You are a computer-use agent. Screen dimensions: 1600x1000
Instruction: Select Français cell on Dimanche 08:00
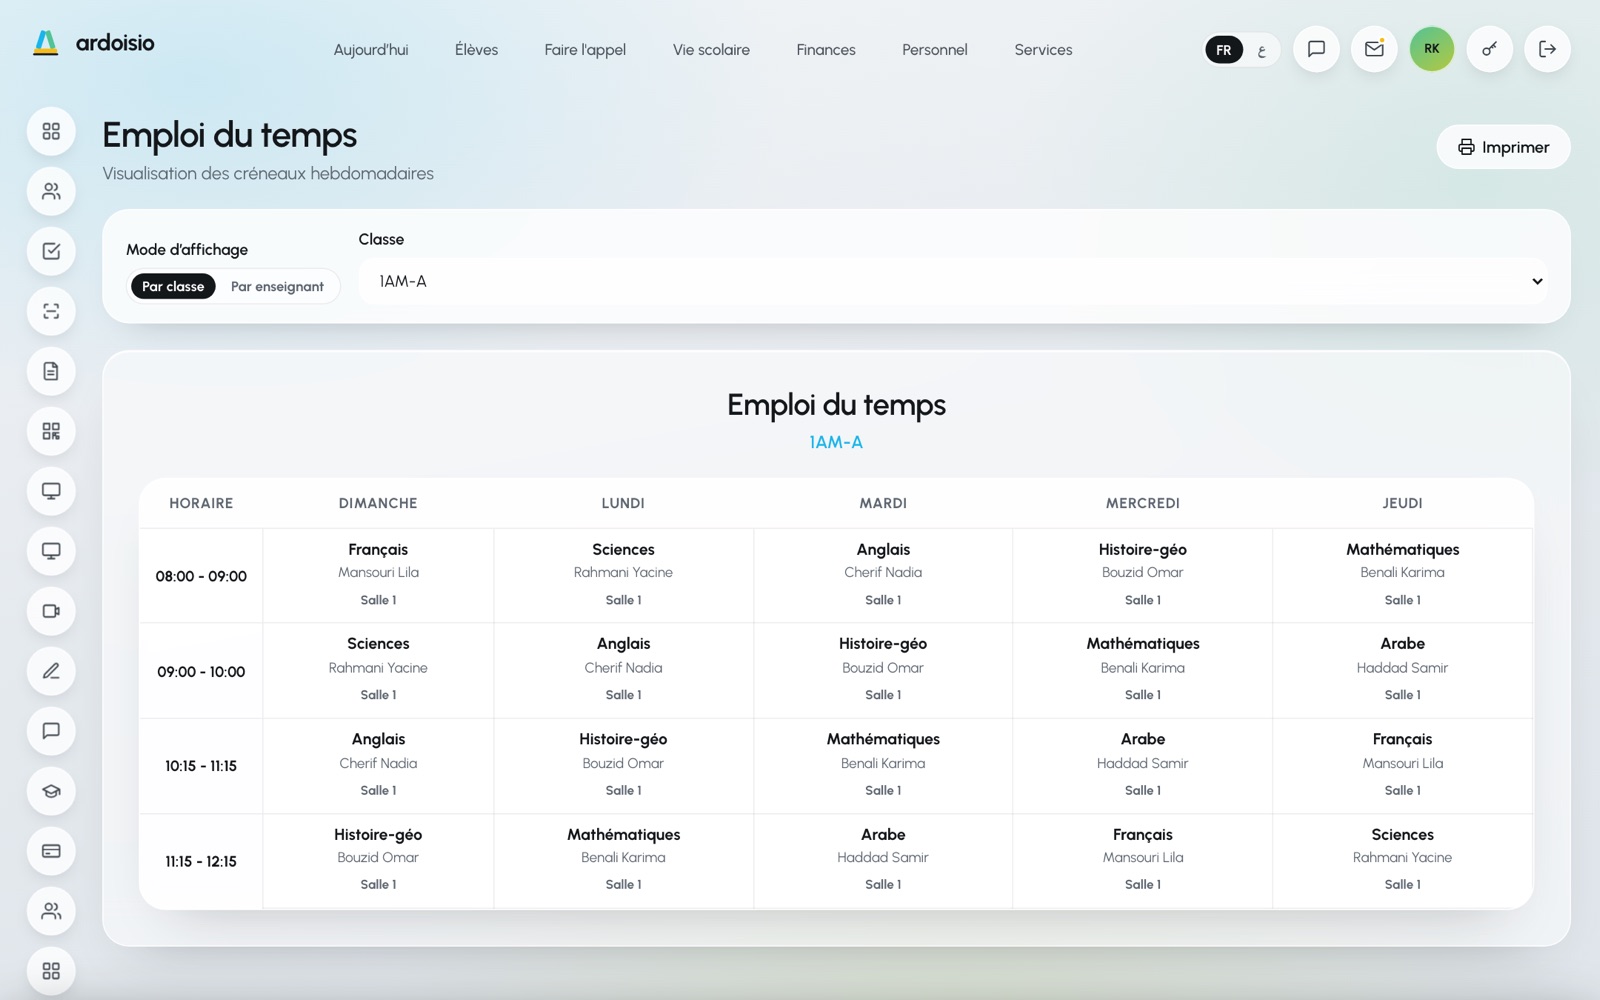[378, 575]
